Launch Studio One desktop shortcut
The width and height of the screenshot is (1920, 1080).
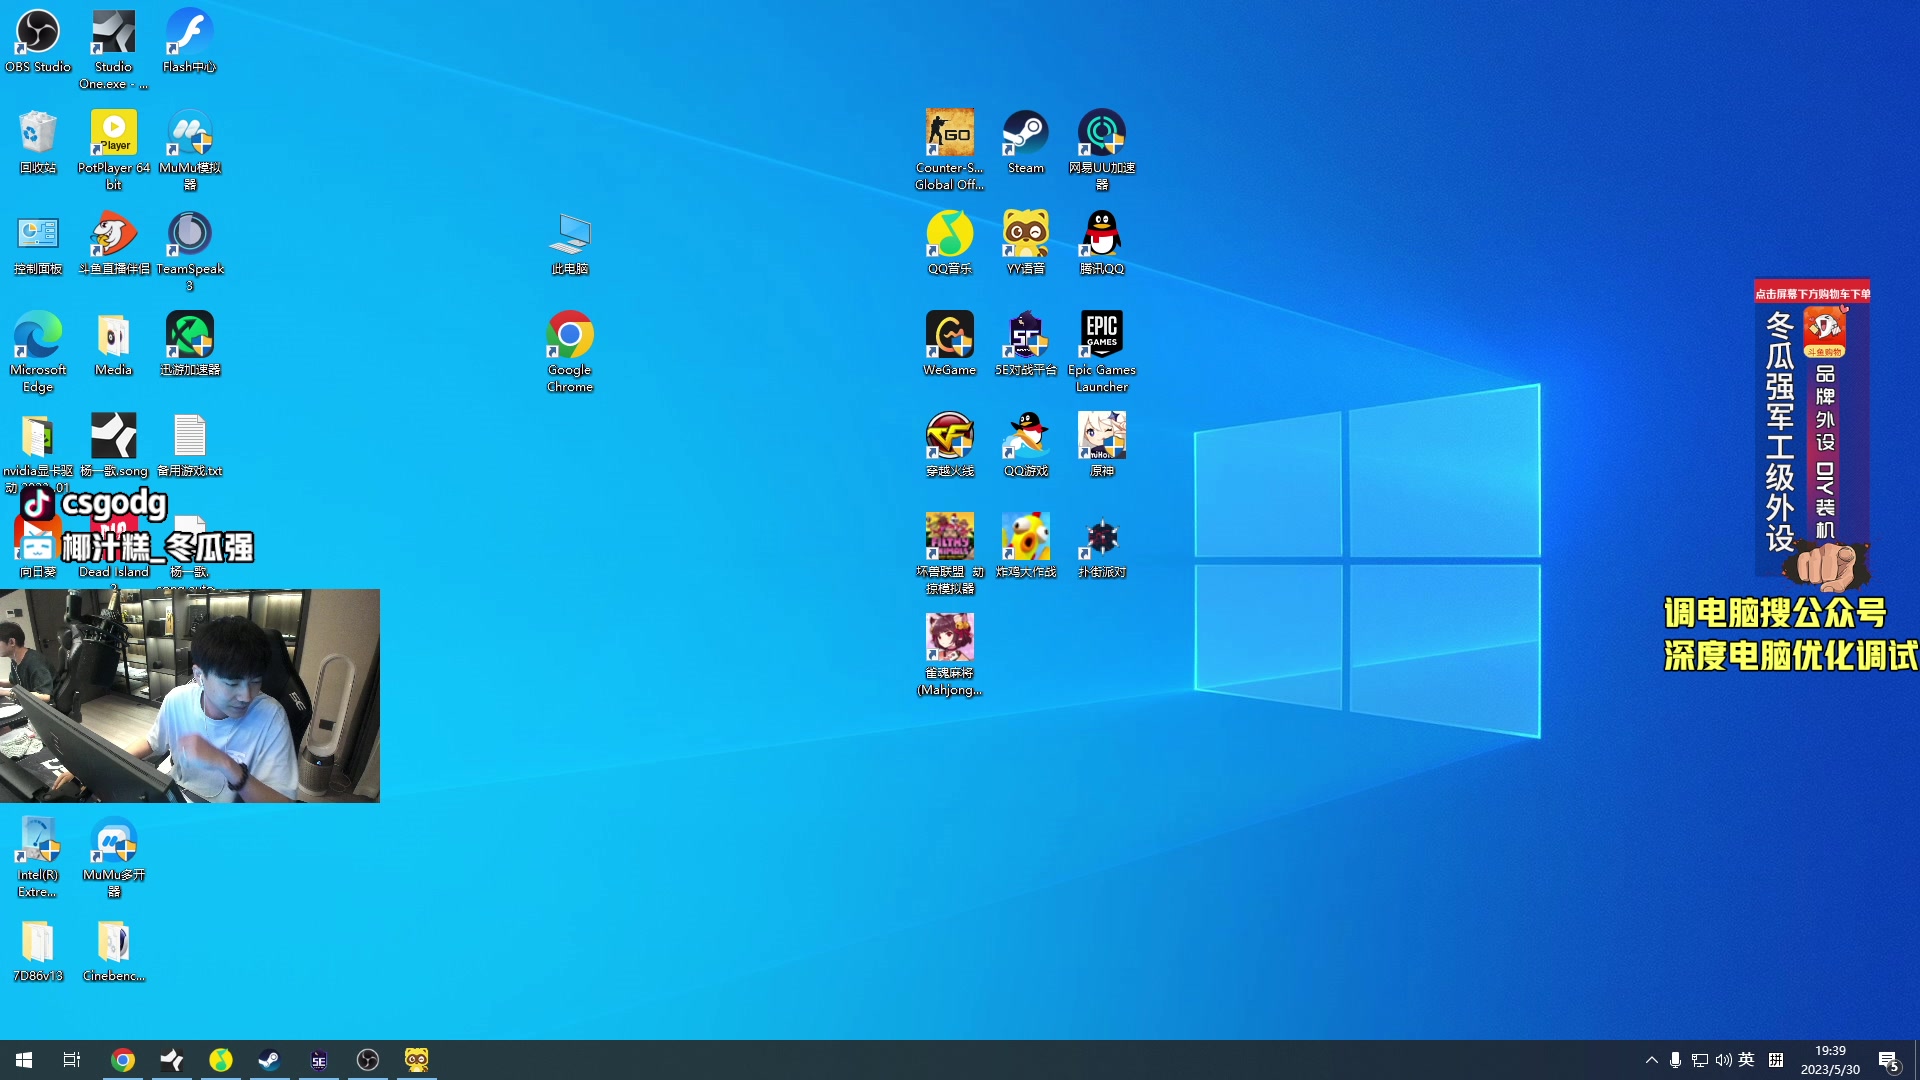[x=114, y=49]
